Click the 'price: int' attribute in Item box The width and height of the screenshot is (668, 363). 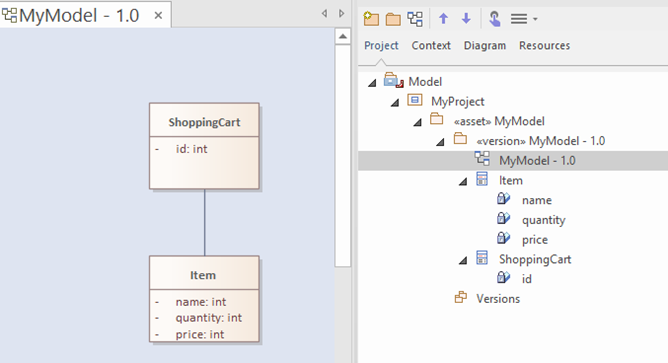click(199, 334)
